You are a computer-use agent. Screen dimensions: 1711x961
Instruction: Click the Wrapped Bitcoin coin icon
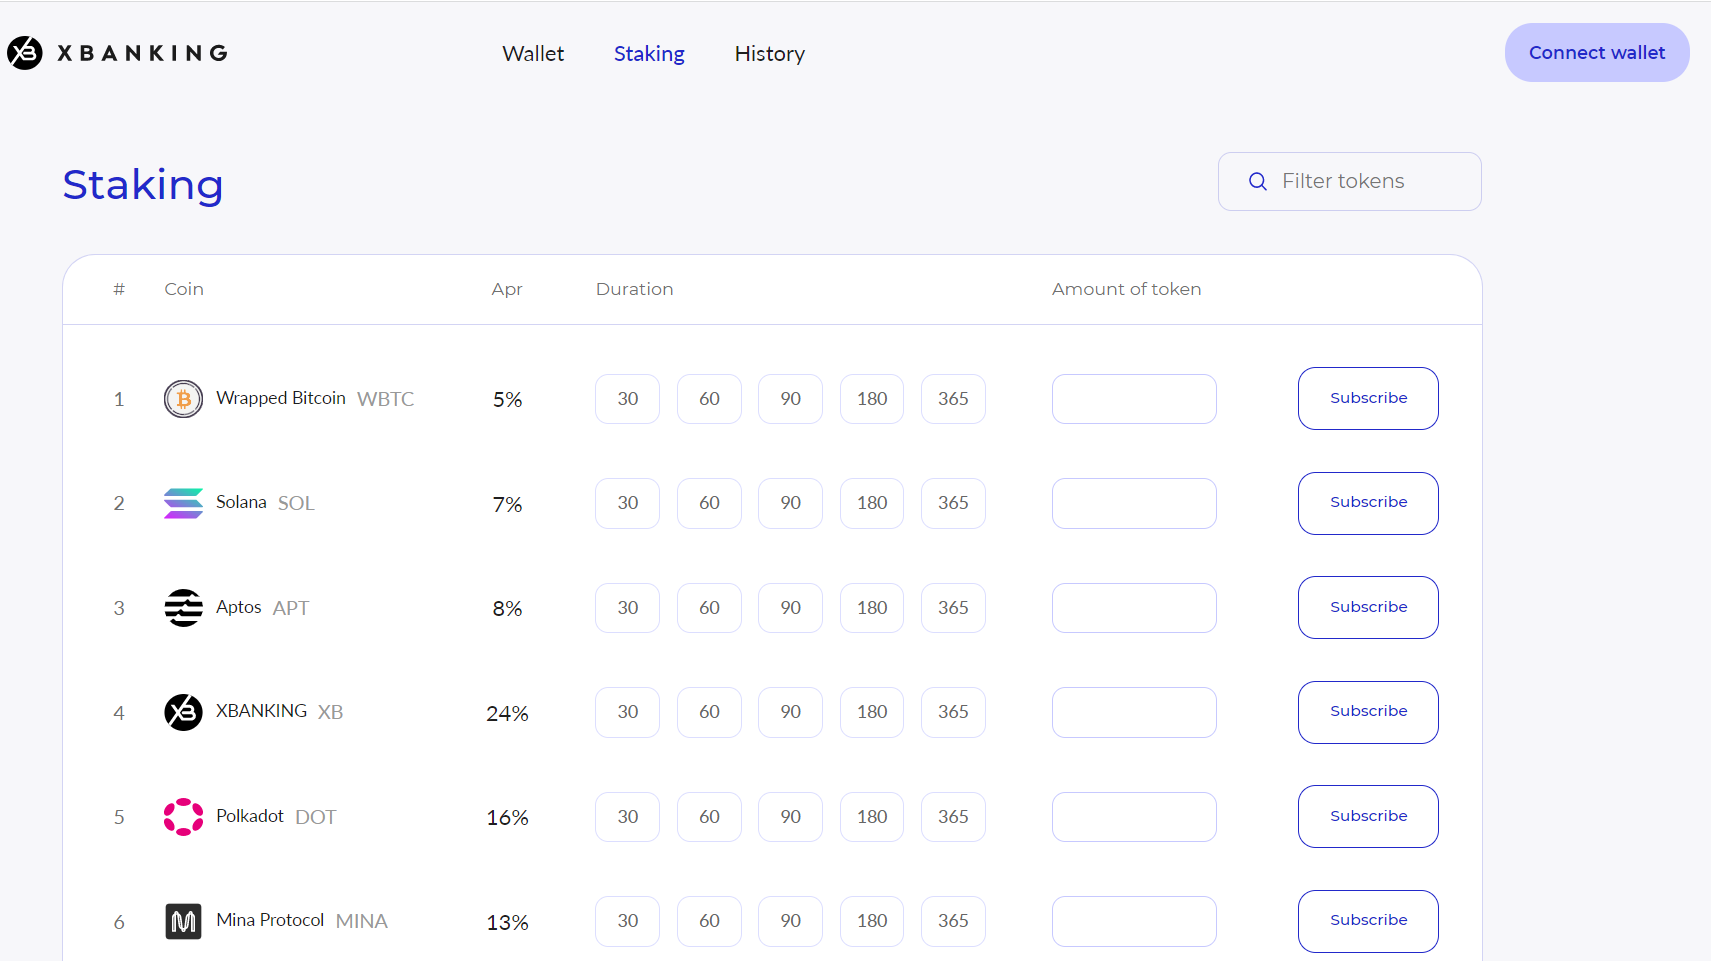point(183,399)
